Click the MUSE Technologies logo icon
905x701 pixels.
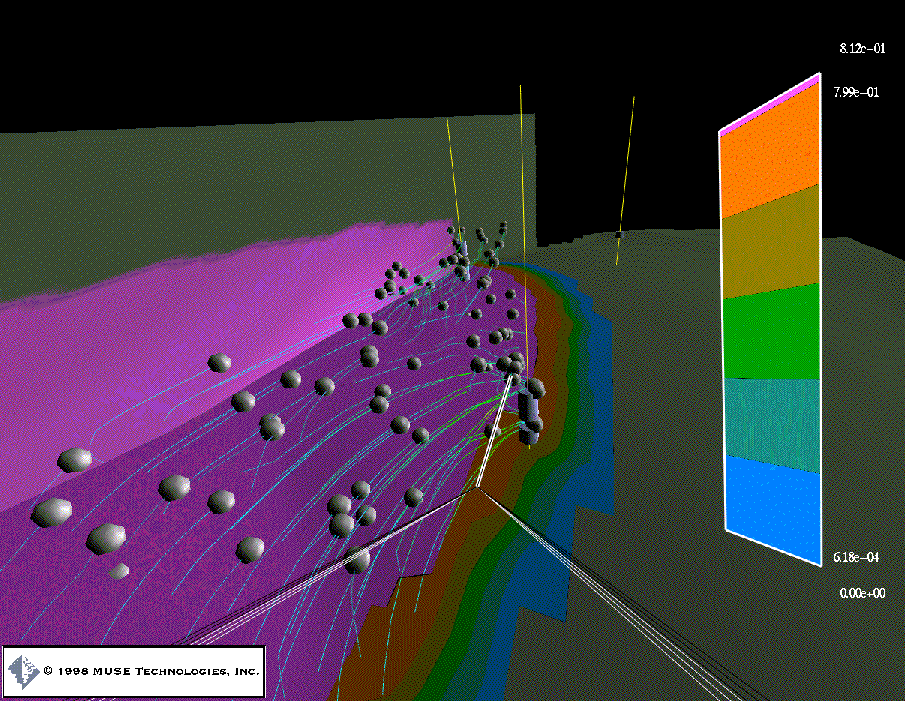(24, 672)
